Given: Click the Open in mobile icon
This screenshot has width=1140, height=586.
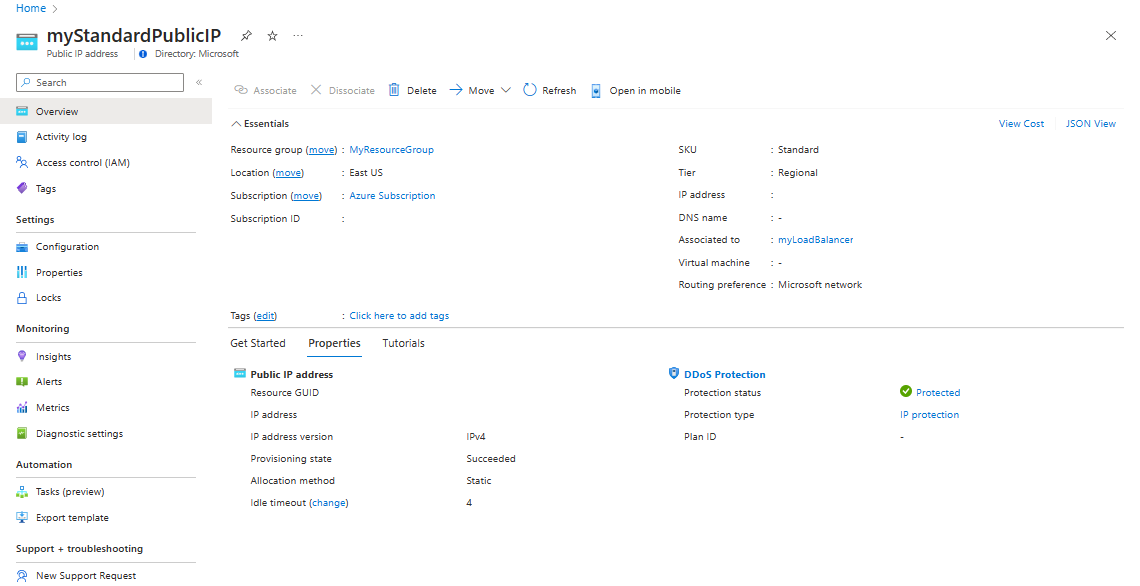Looking at the screenshot, I should coord(597,90).
